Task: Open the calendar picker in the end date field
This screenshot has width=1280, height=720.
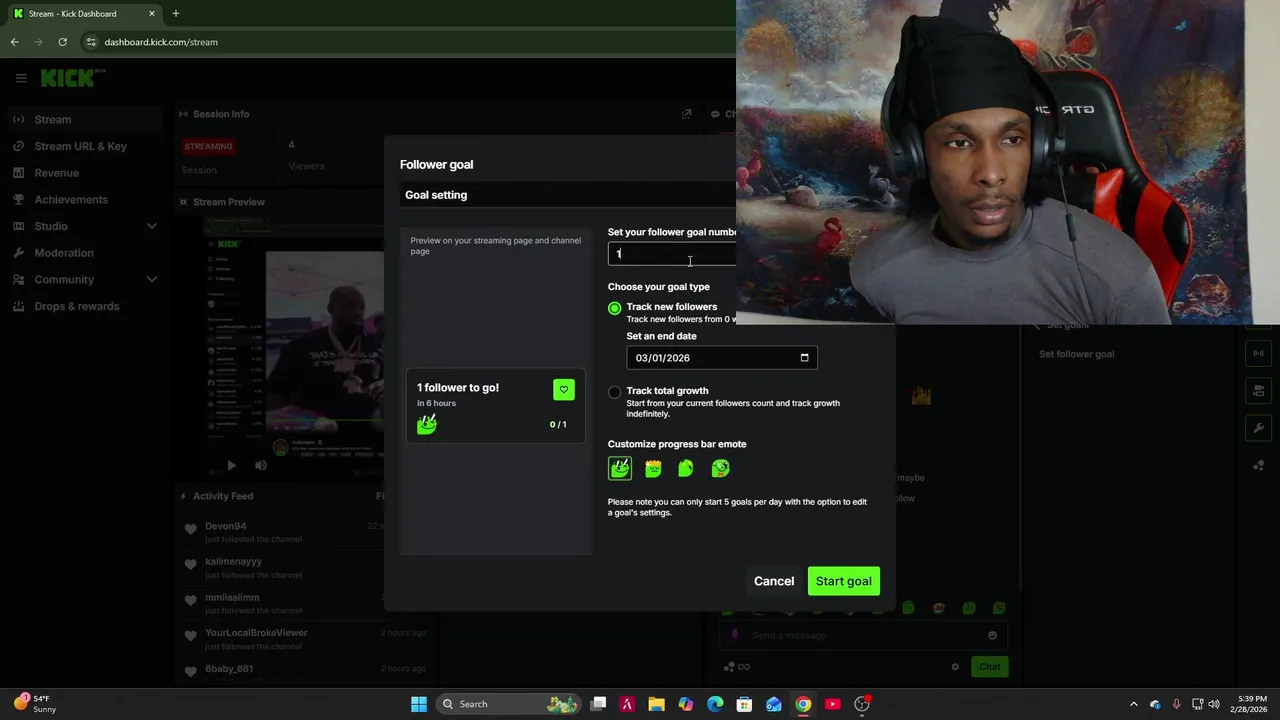Action: (x=804, y=358)
